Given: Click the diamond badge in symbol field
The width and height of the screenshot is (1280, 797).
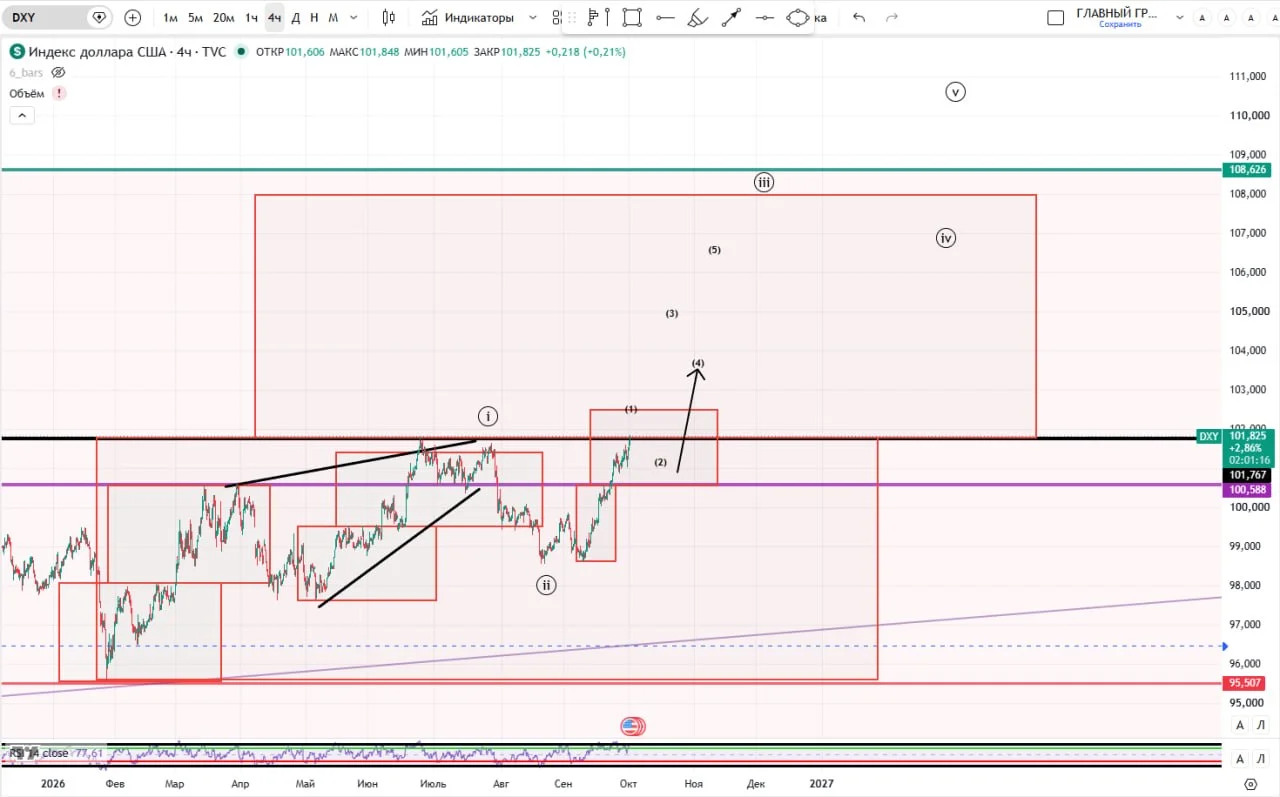Looking at the screenshot, I should (x=98, y=17).
